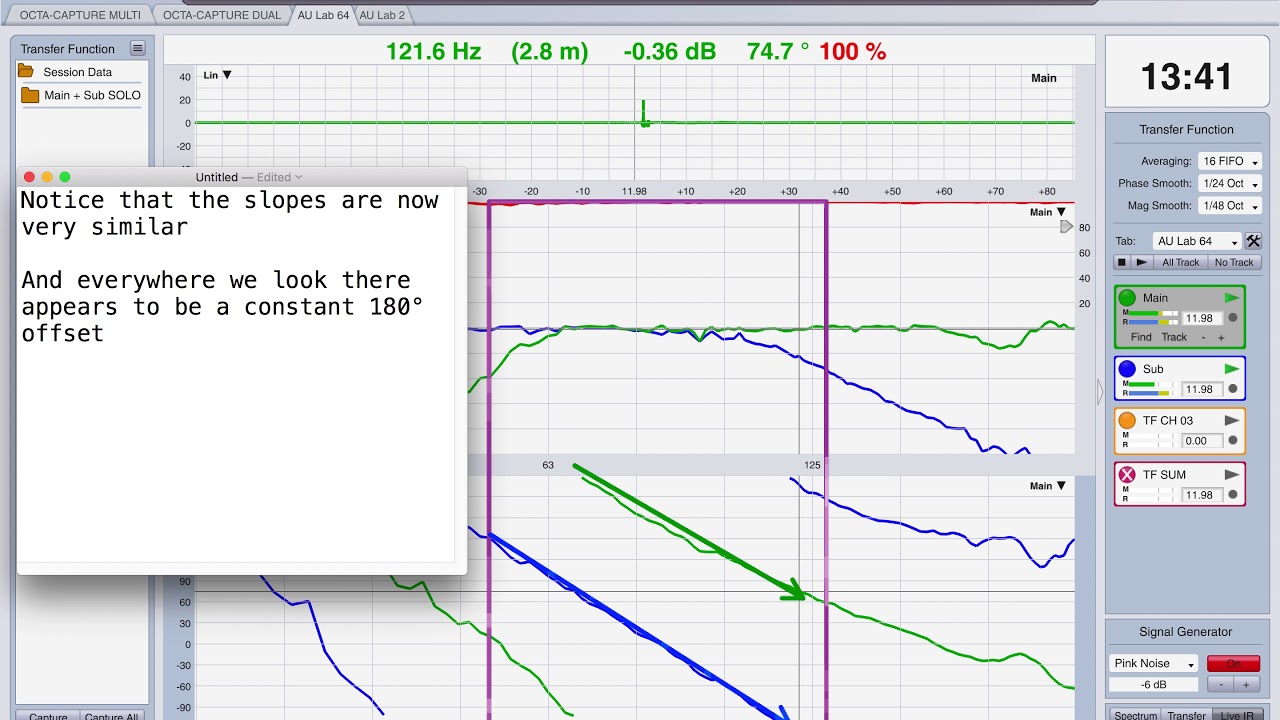Increase Main delay with plus button
Viewport: 1280px width, 720px height.
click(x=1221, y=337)
